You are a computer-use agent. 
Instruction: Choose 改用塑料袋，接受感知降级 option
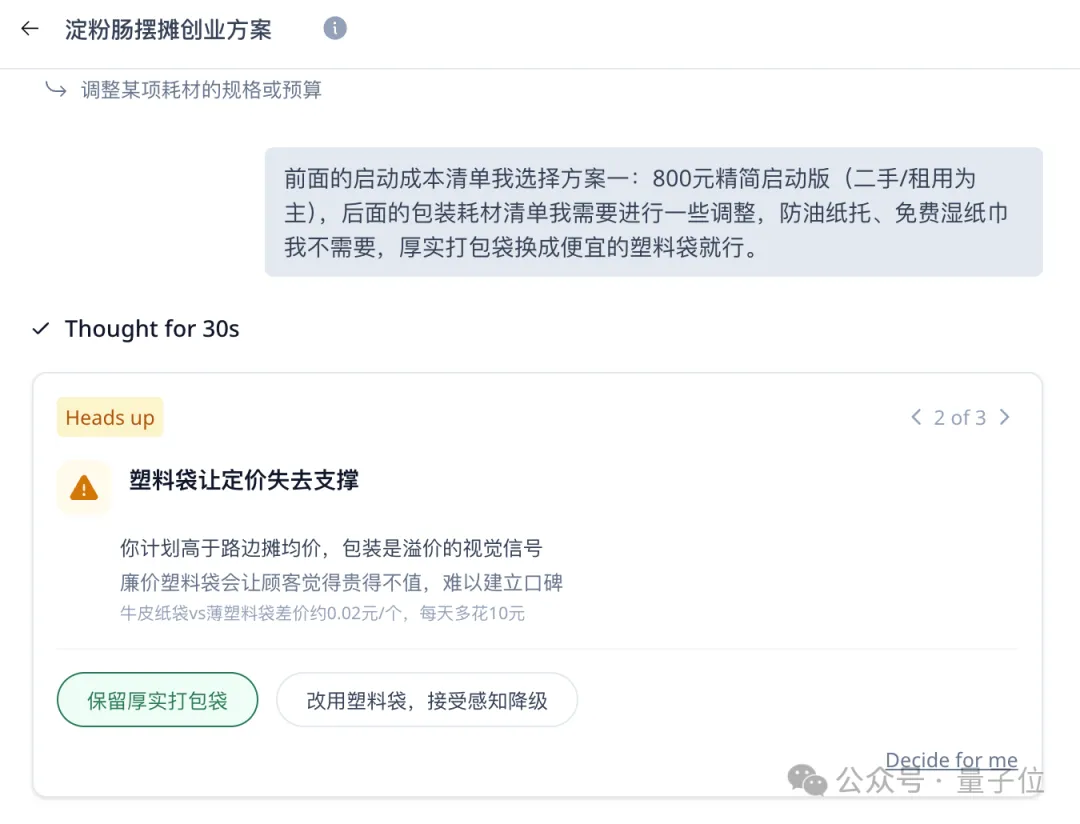click(x=427, y=700)
